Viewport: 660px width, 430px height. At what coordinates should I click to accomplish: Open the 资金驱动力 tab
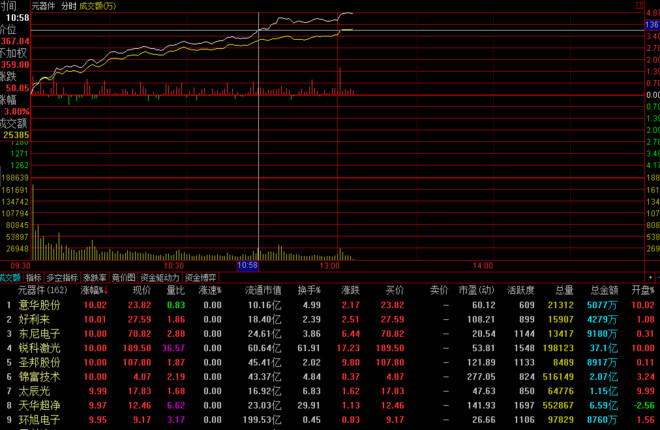(x=159, y=277)
